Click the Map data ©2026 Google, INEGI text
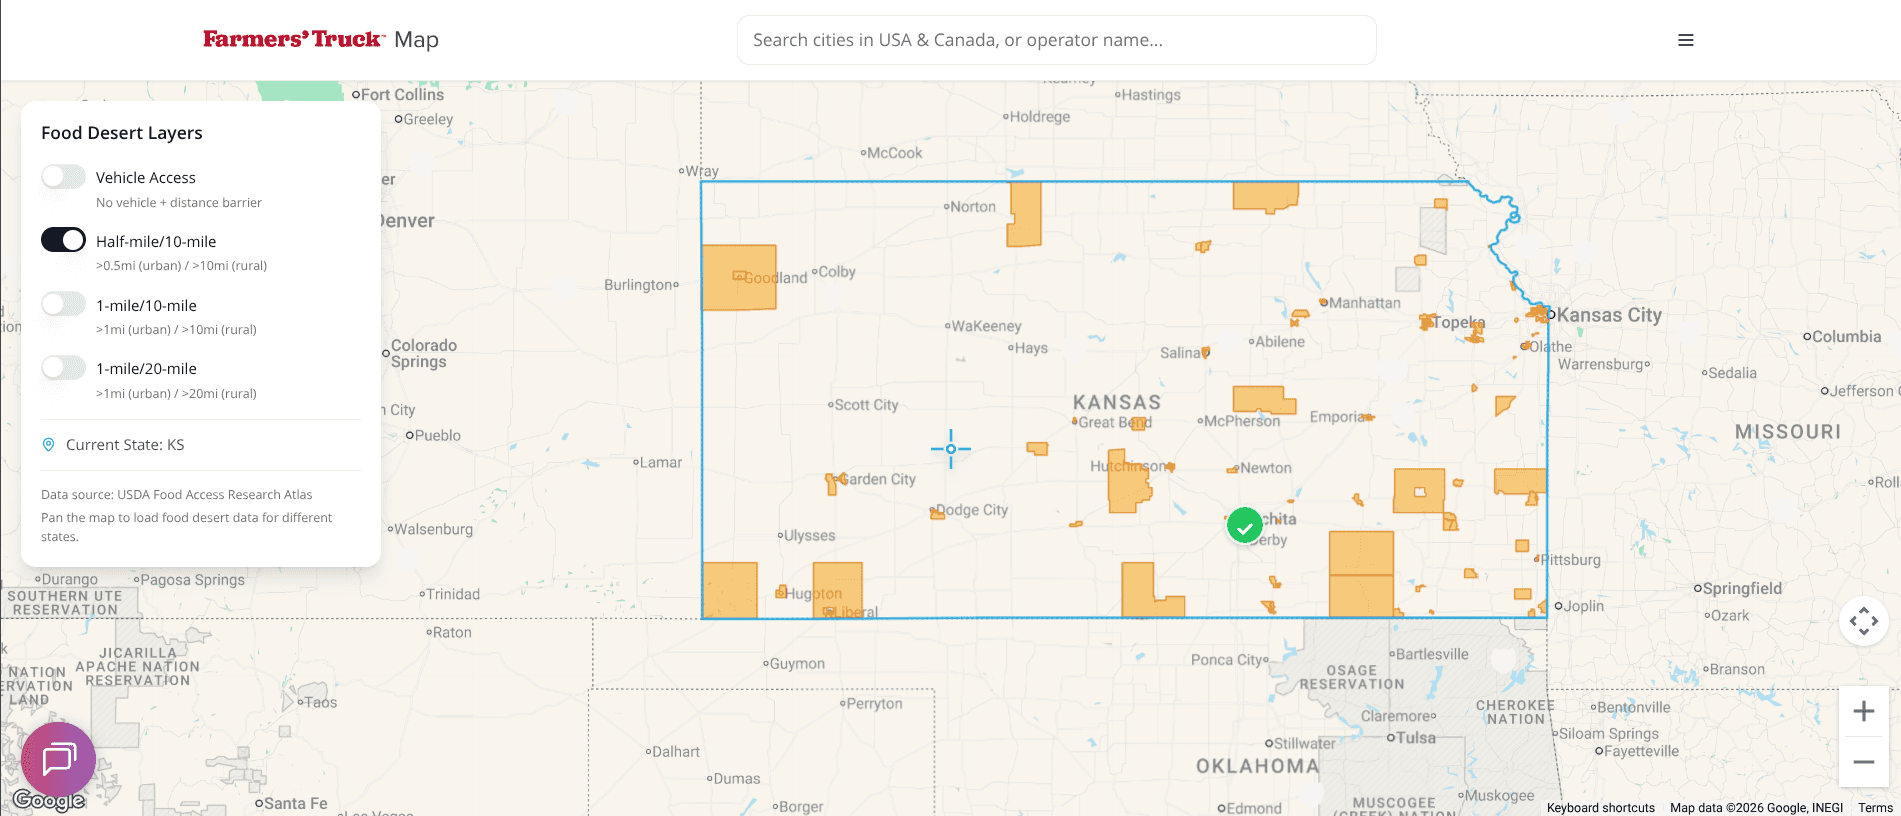 1756,808
